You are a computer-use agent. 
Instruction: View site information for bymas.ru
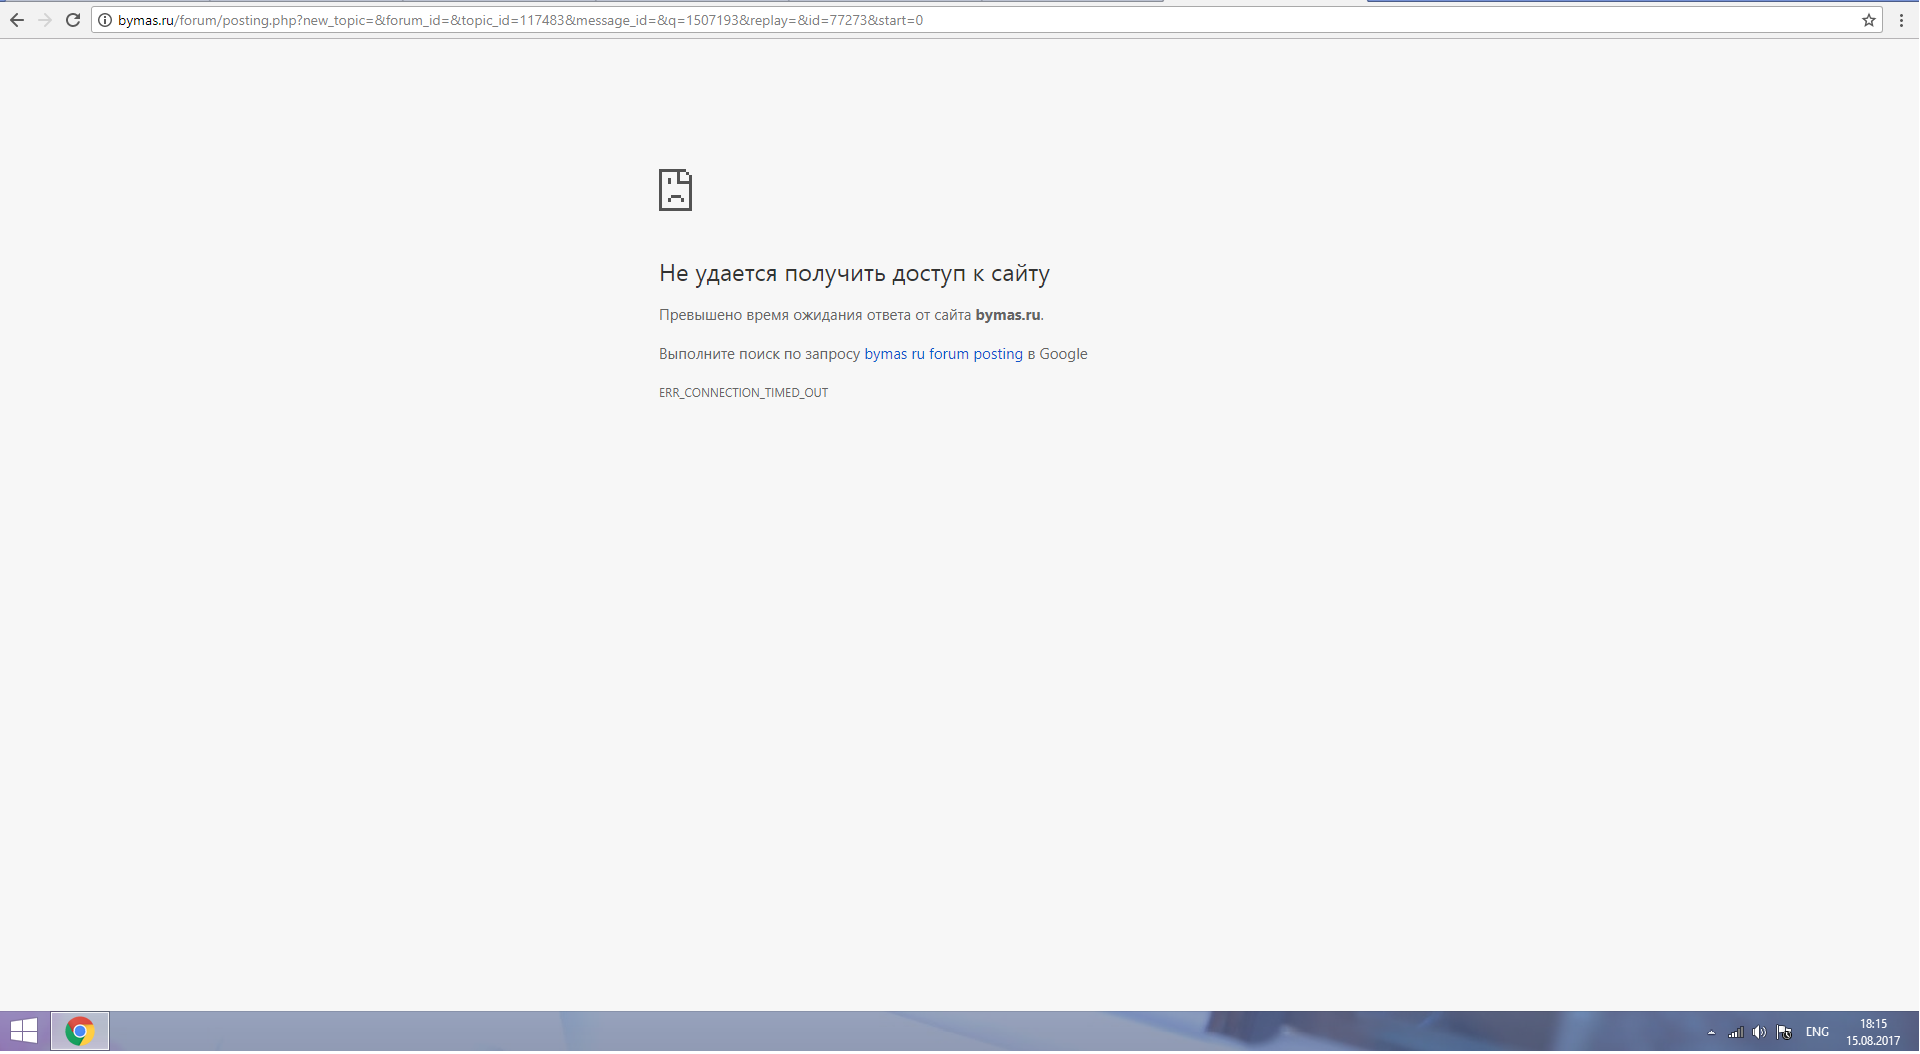[105, 20]
